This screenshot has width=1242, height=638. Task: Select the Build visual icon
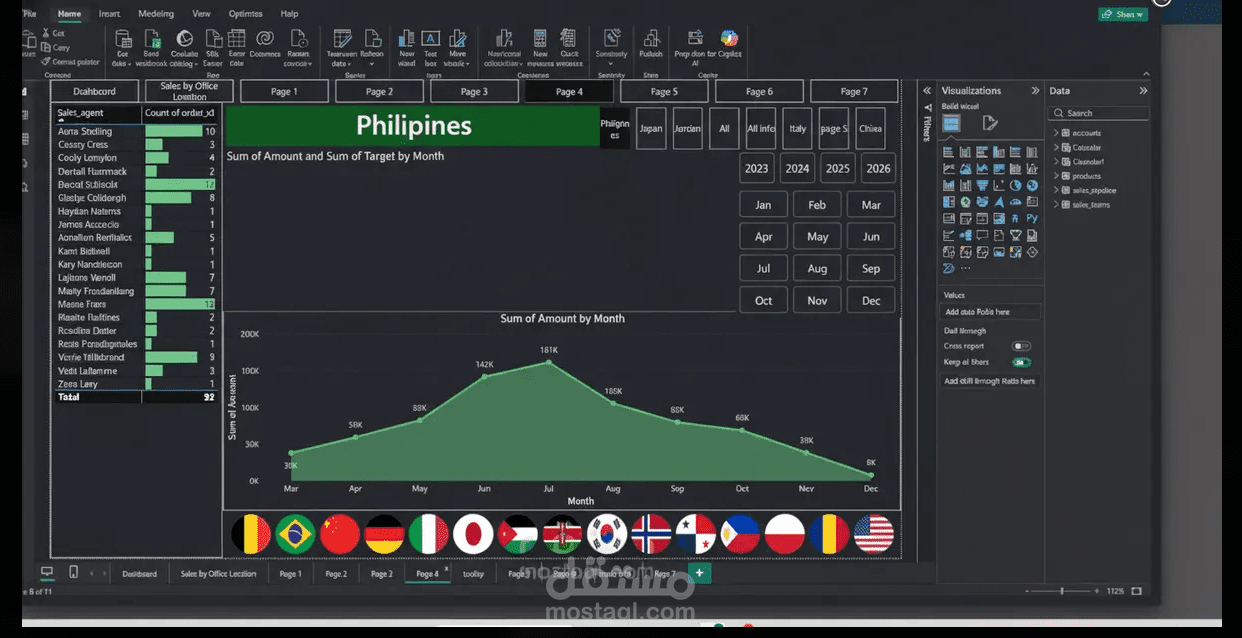pos(951,123)
